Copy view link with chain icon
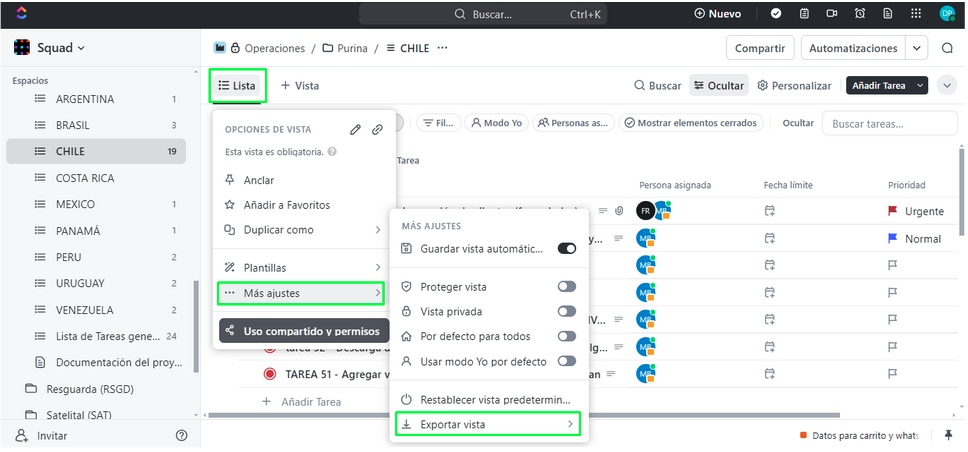968x452 pixels. (377, 129)
